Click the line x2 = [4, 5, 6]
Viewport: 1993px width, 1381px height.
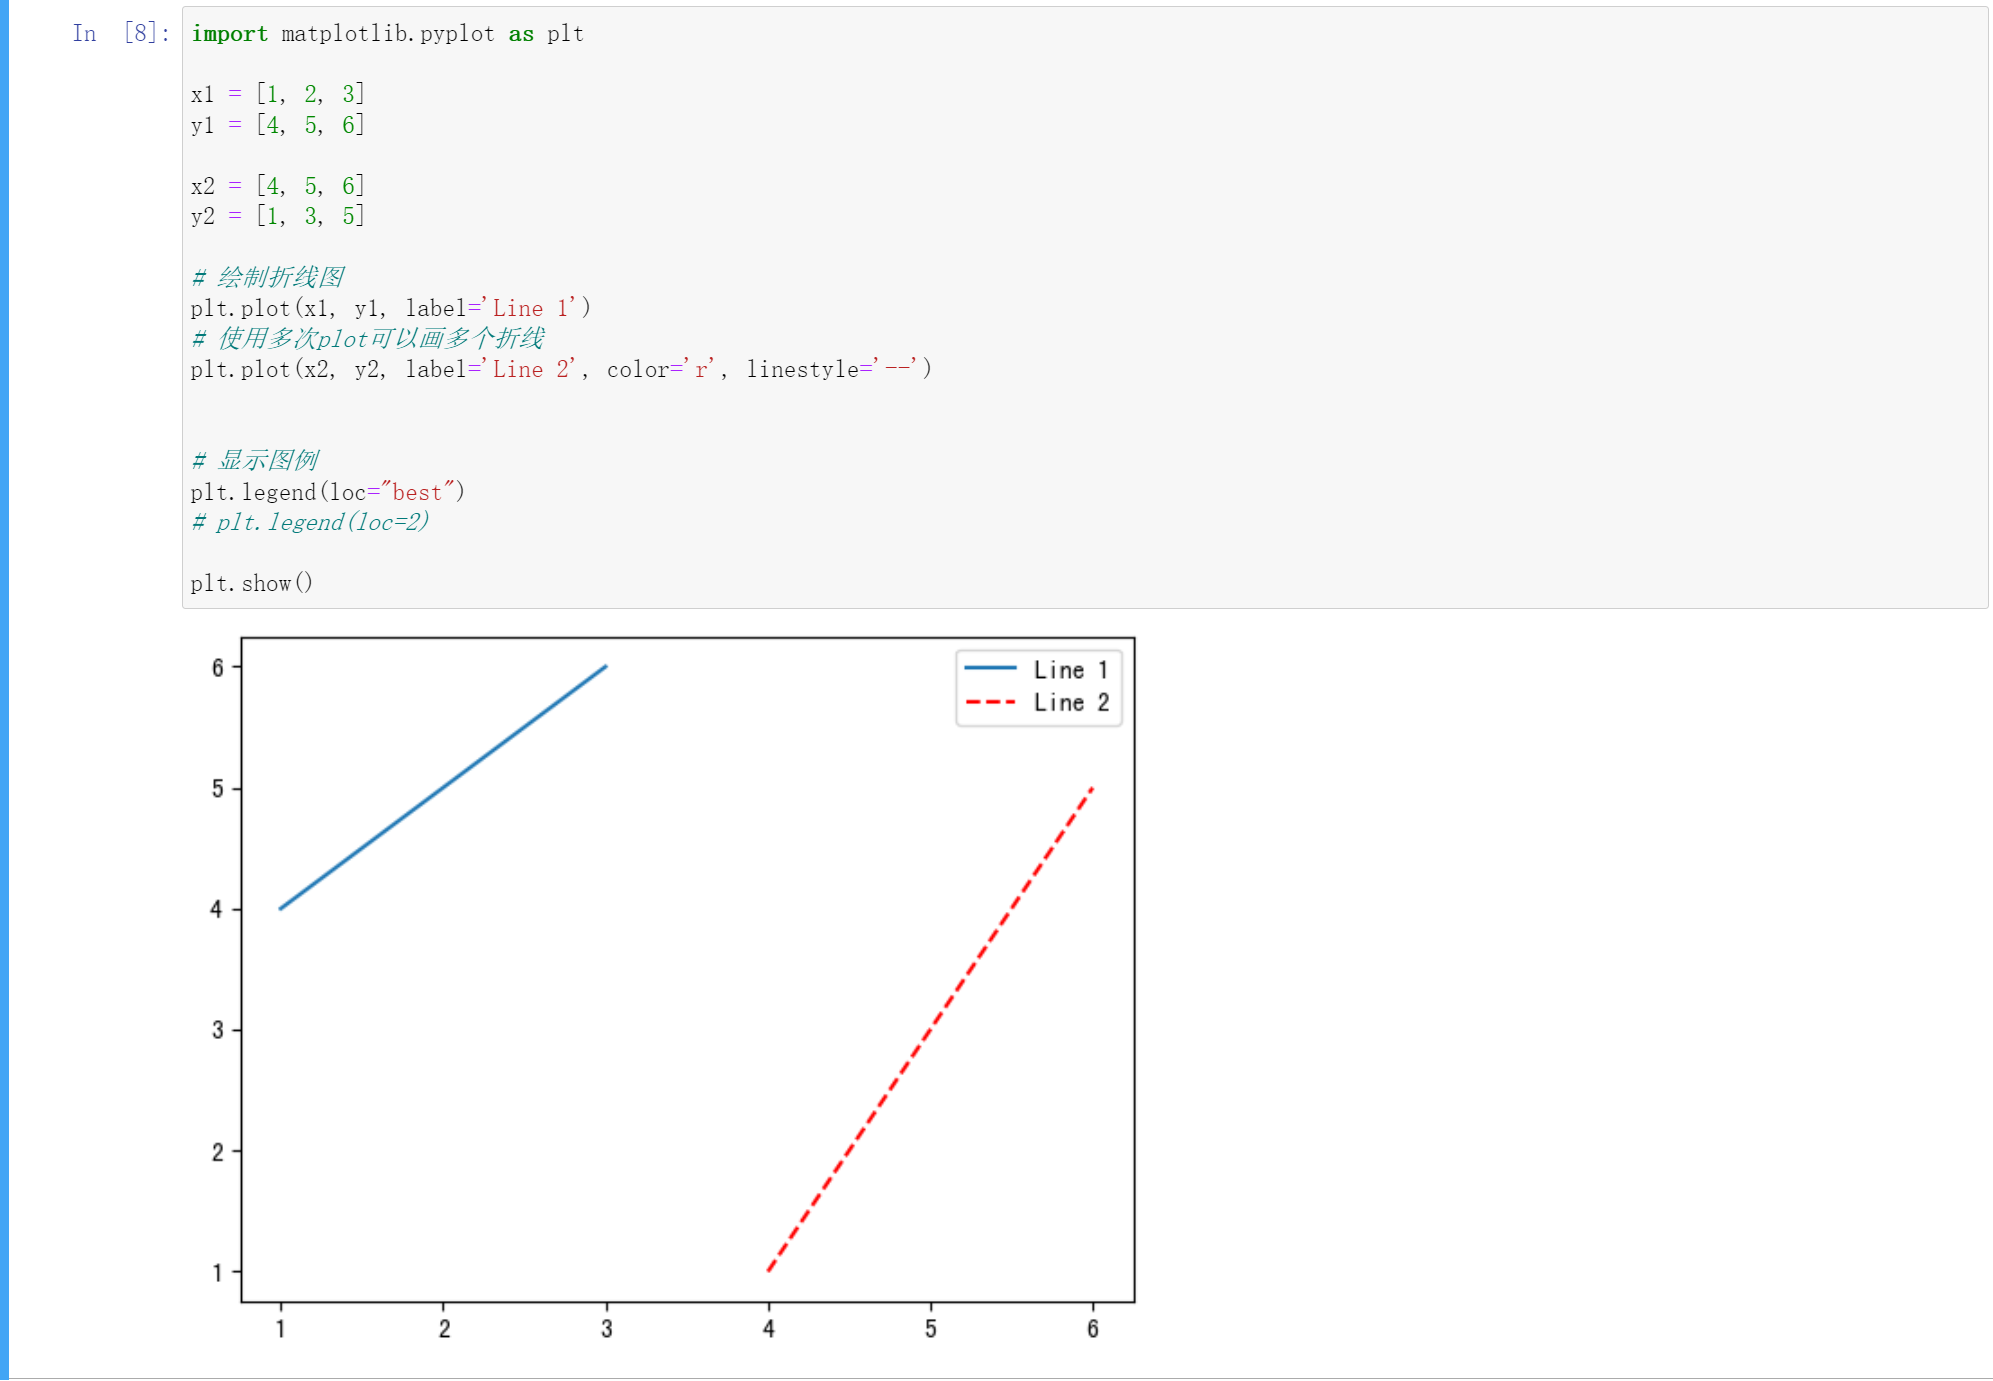click(278, 186)
